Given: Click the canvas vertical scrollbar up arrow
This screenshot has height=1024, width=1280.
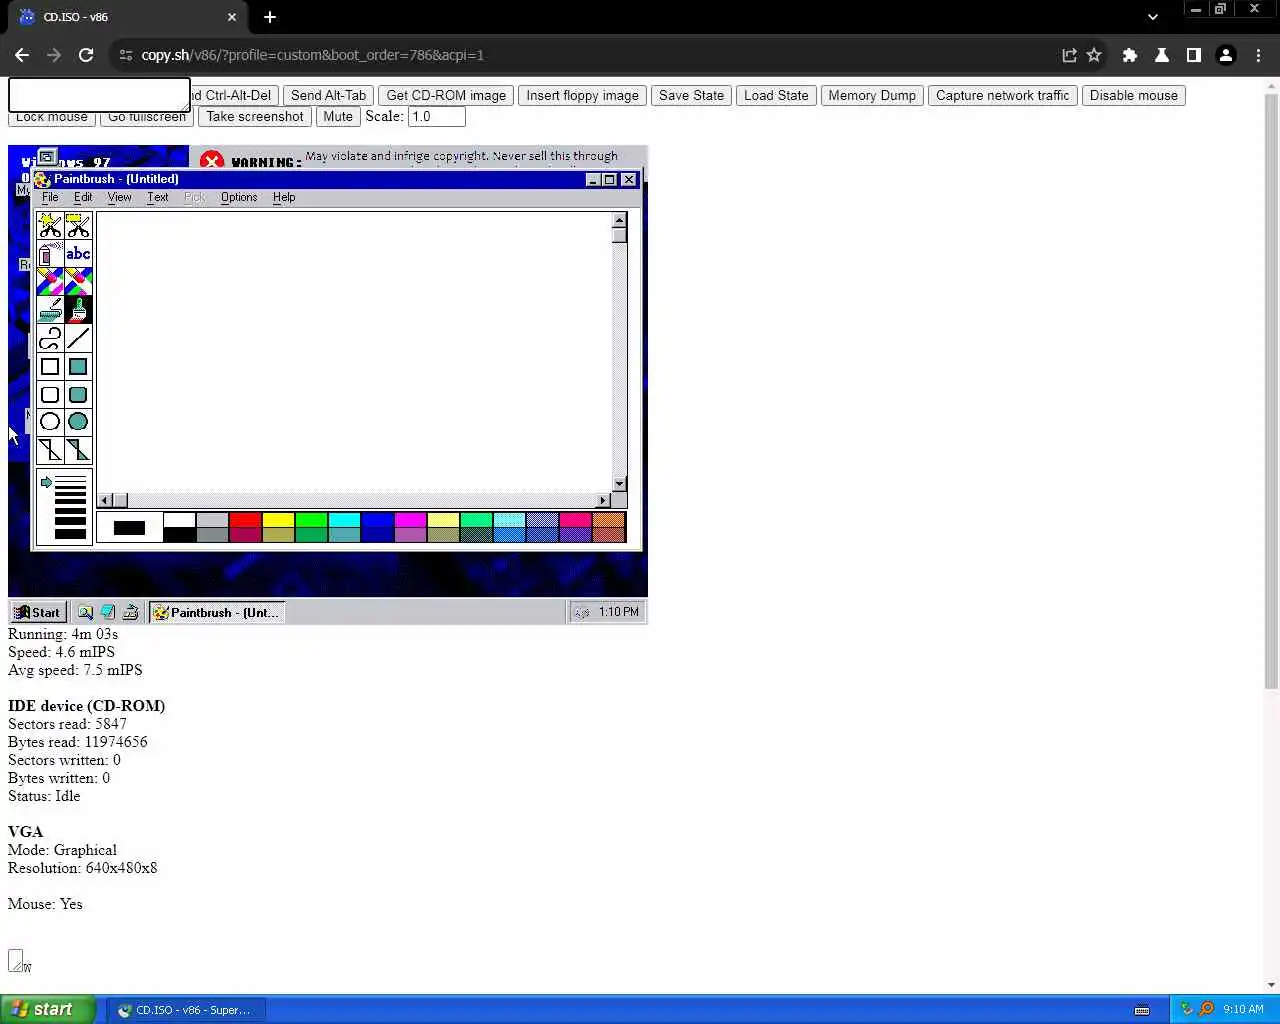Looking at the screenshot, I should (619, 220).
